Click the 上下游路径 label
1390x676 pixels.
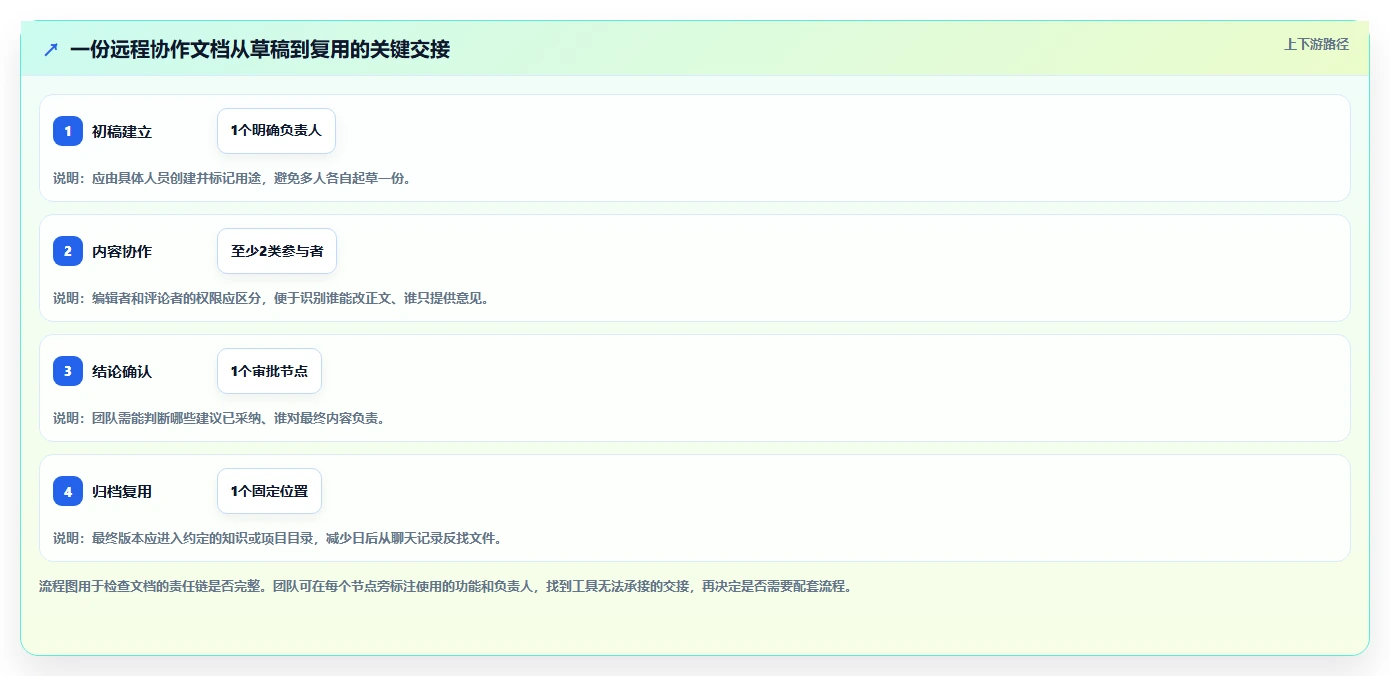click(x=1316, y=44)
